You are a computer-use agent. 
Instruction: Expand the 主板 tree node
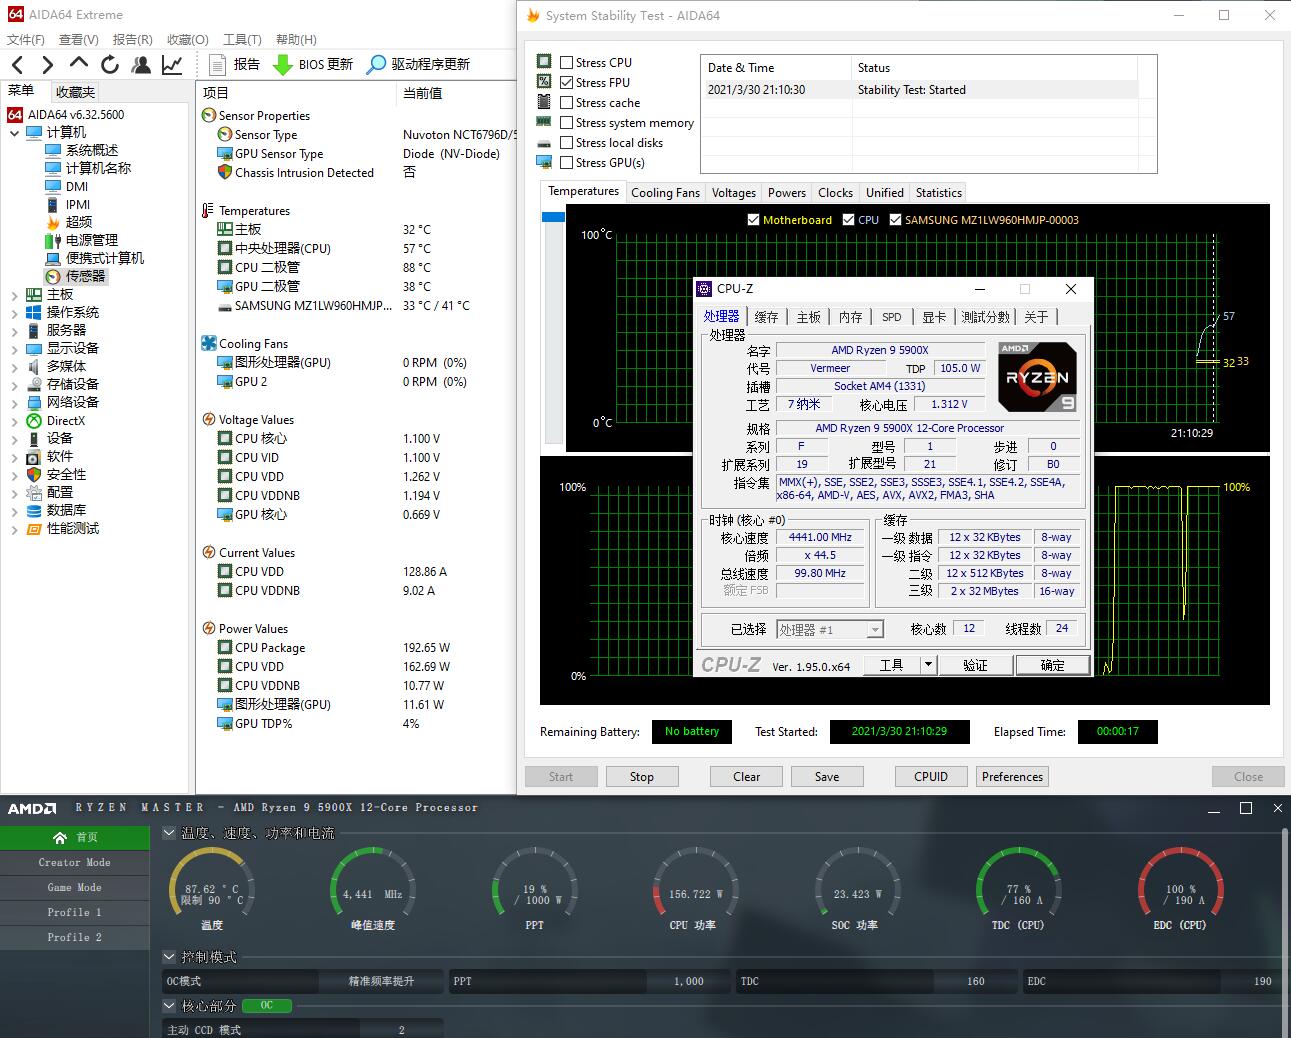click(14, 295)
